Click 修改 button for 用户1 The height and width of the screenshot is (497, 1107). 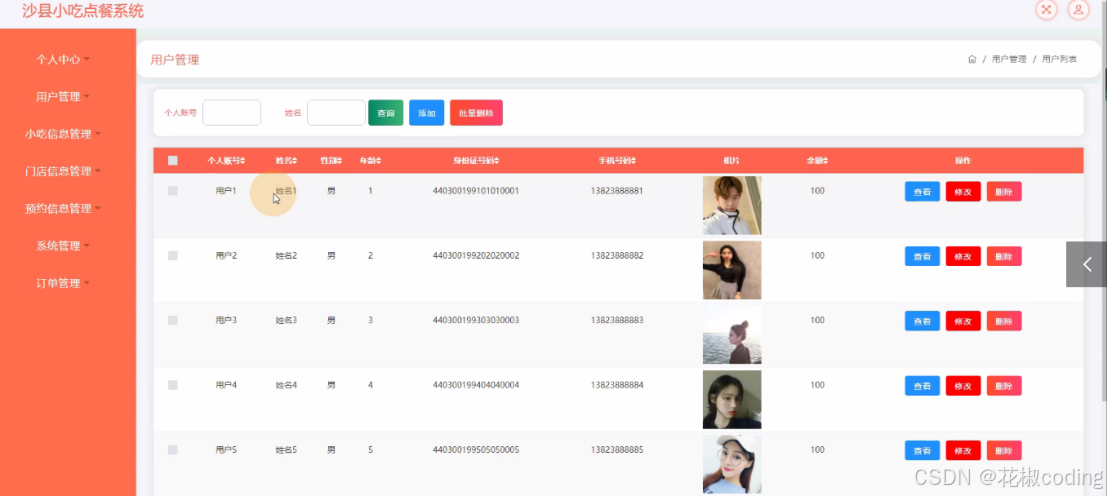point(963,191)
